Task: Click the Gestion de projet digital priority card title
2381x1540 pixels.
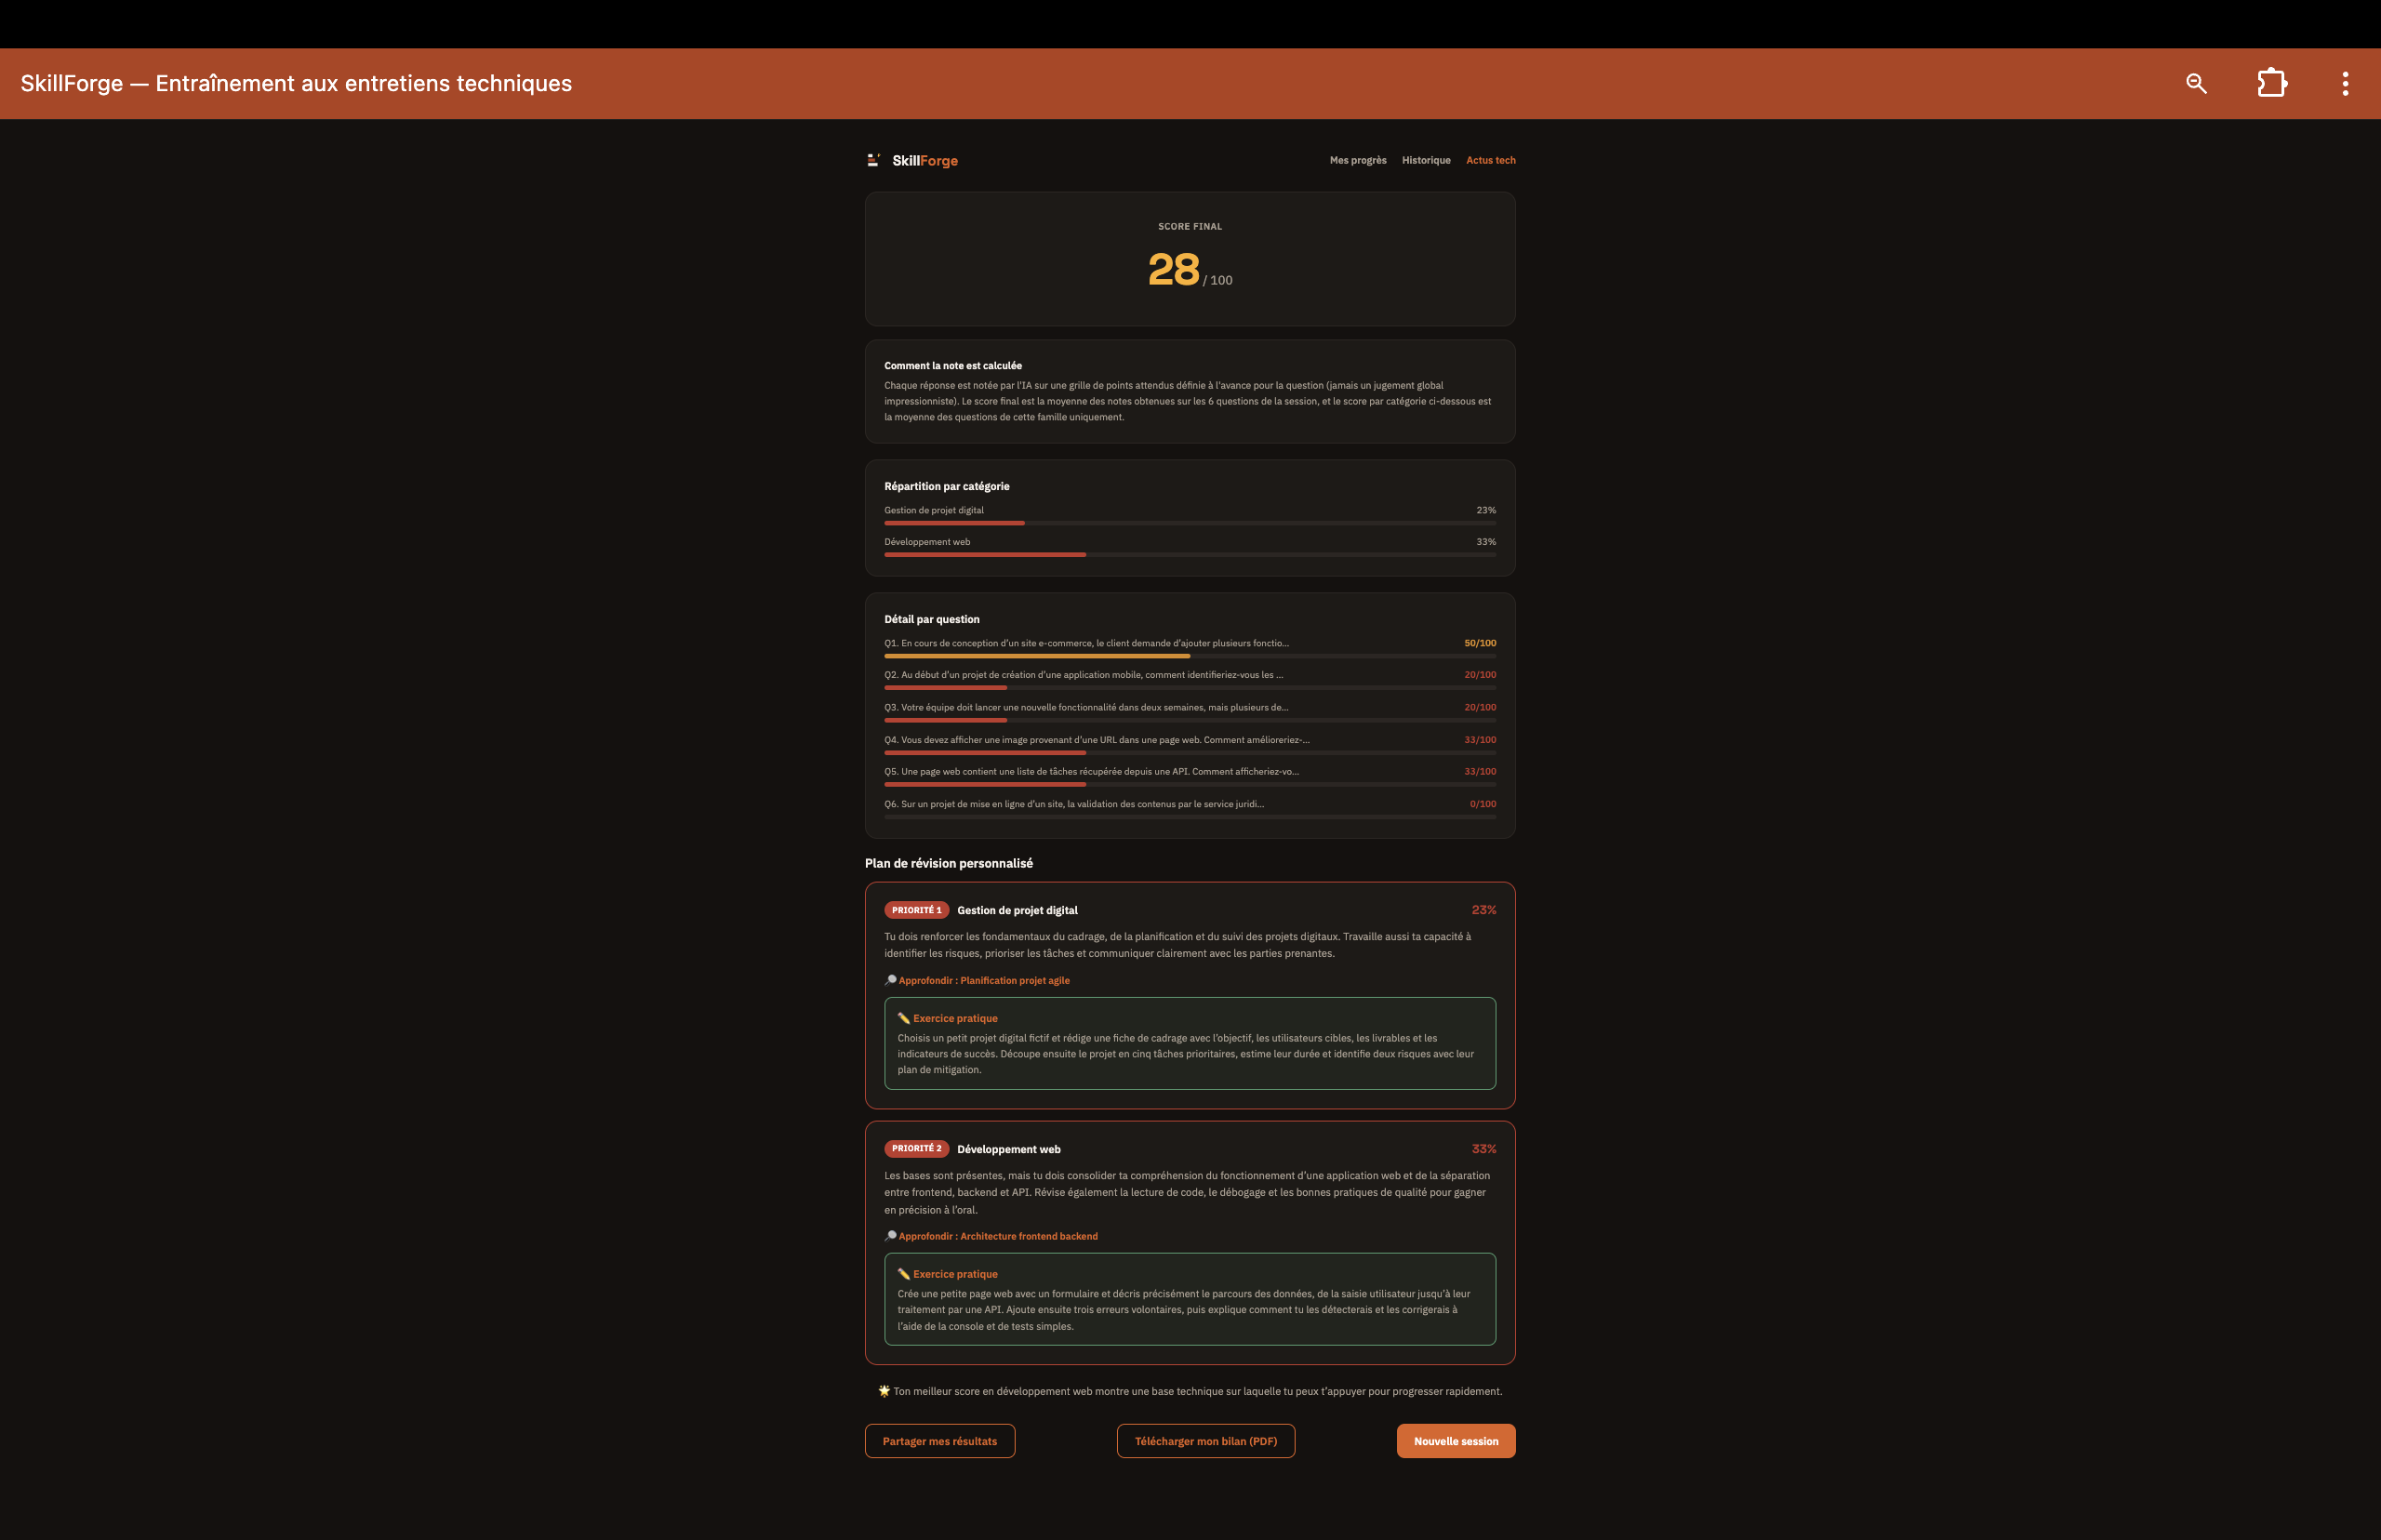Action: (1017, 910)
